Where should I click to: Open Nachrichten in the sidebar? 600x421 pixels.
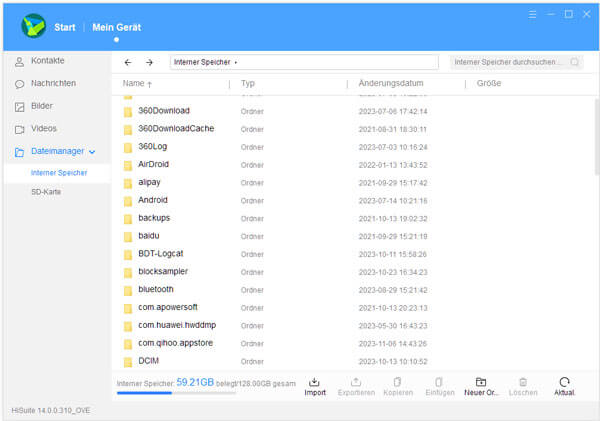click(53, 84)
